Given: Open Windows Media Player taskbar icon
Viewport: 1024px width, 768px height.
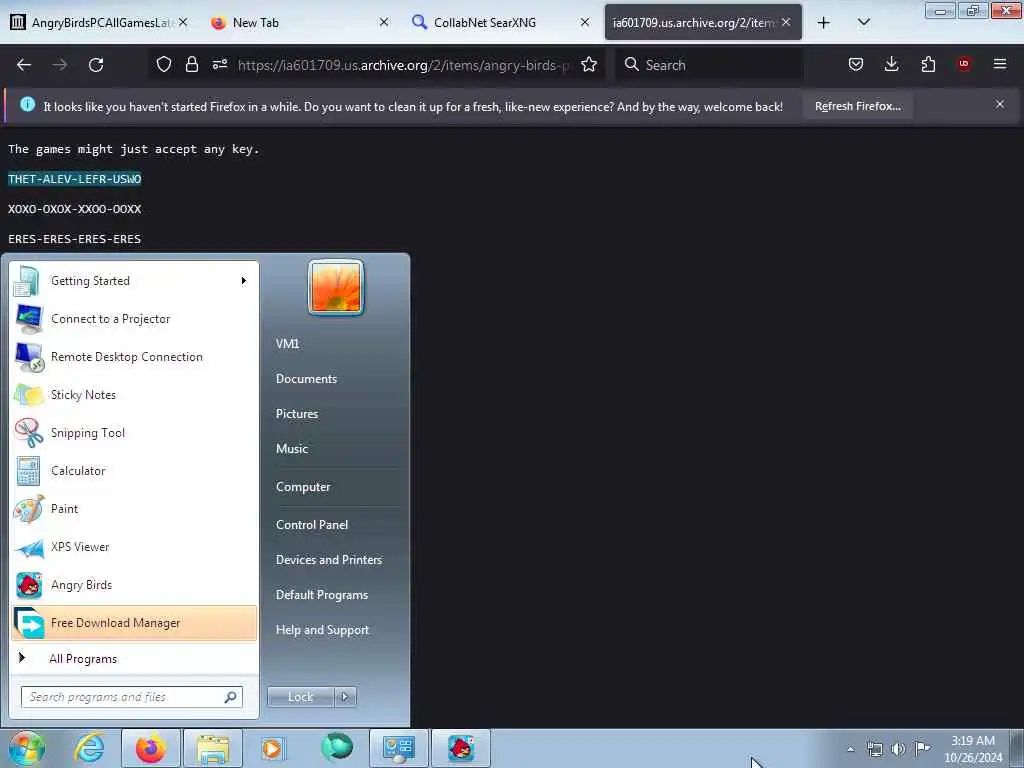Looking at the screenshot, I should point(273,748).
